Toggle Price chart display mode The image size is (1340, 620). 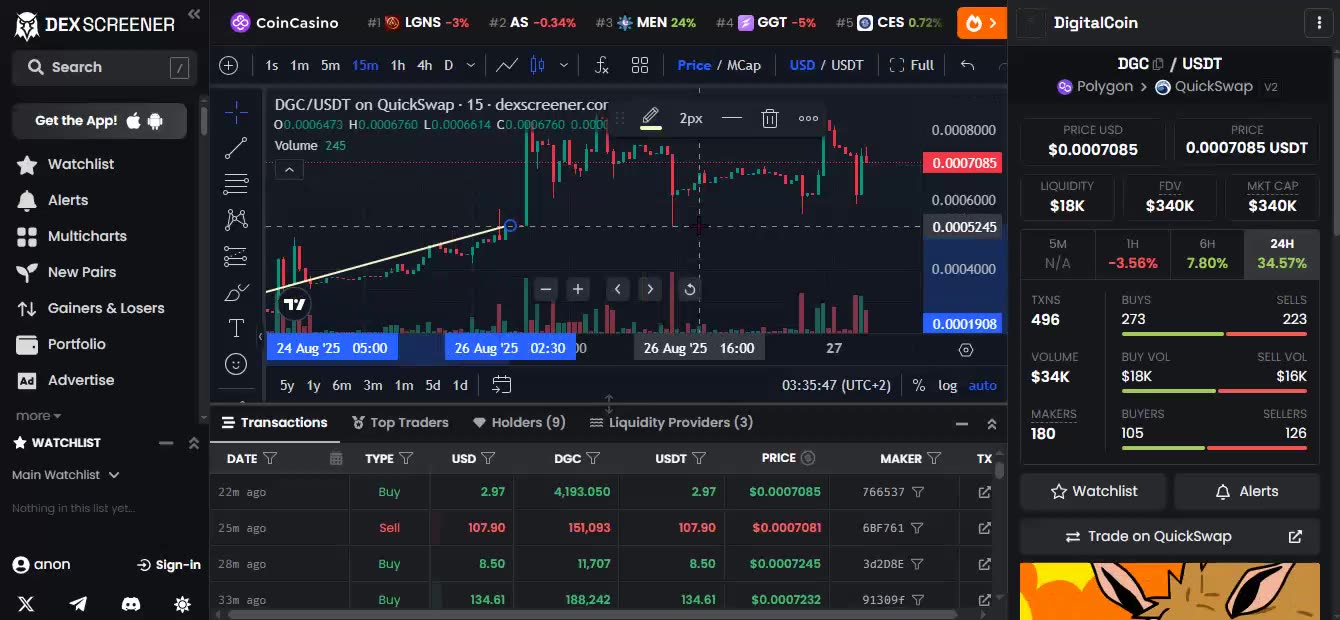coord(694,65)
